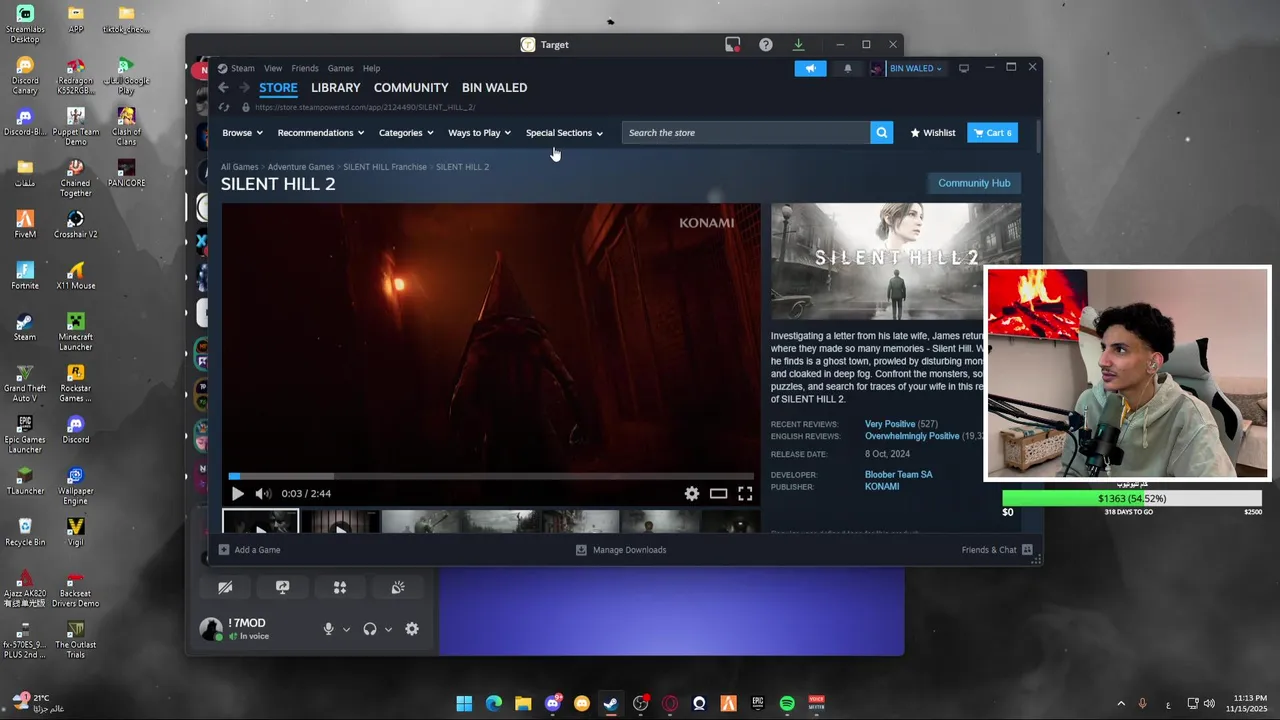Click the Search the store field

tap(745, 133)
